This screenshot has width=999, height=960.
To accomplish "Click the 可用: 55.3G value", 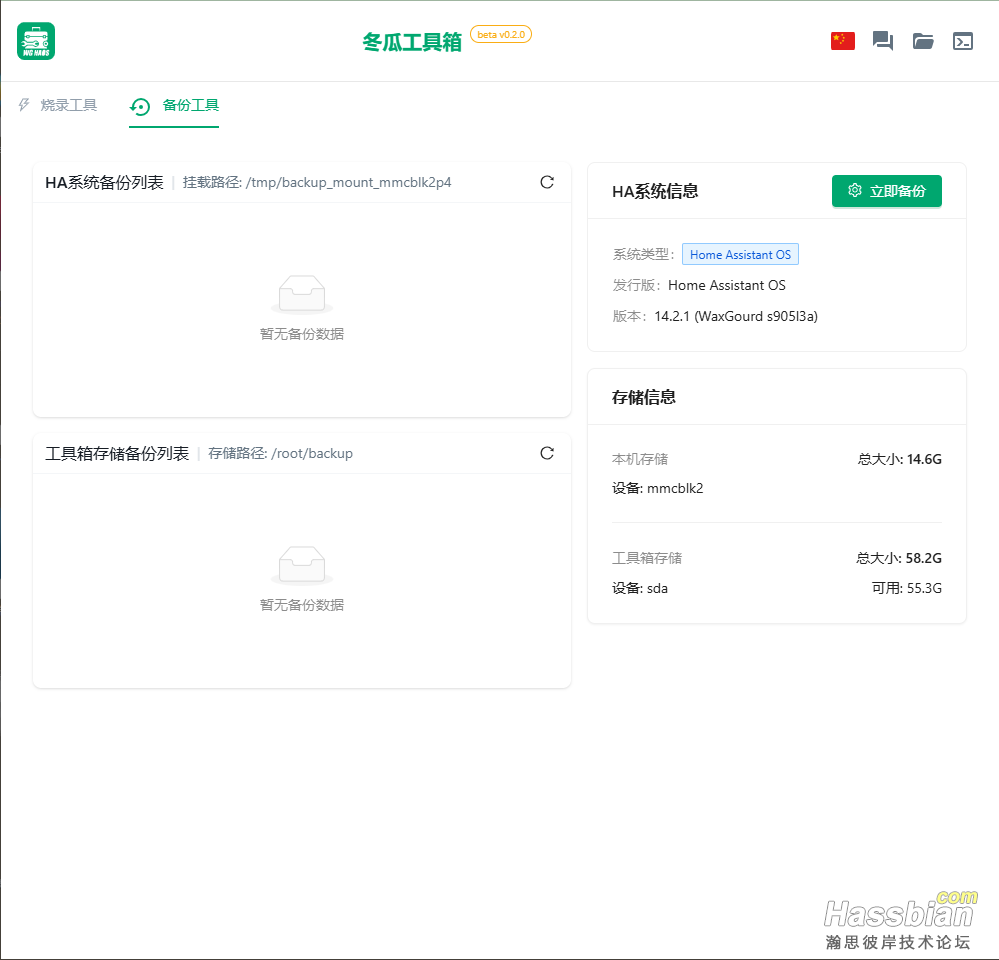I will click(x=907, y=588).
